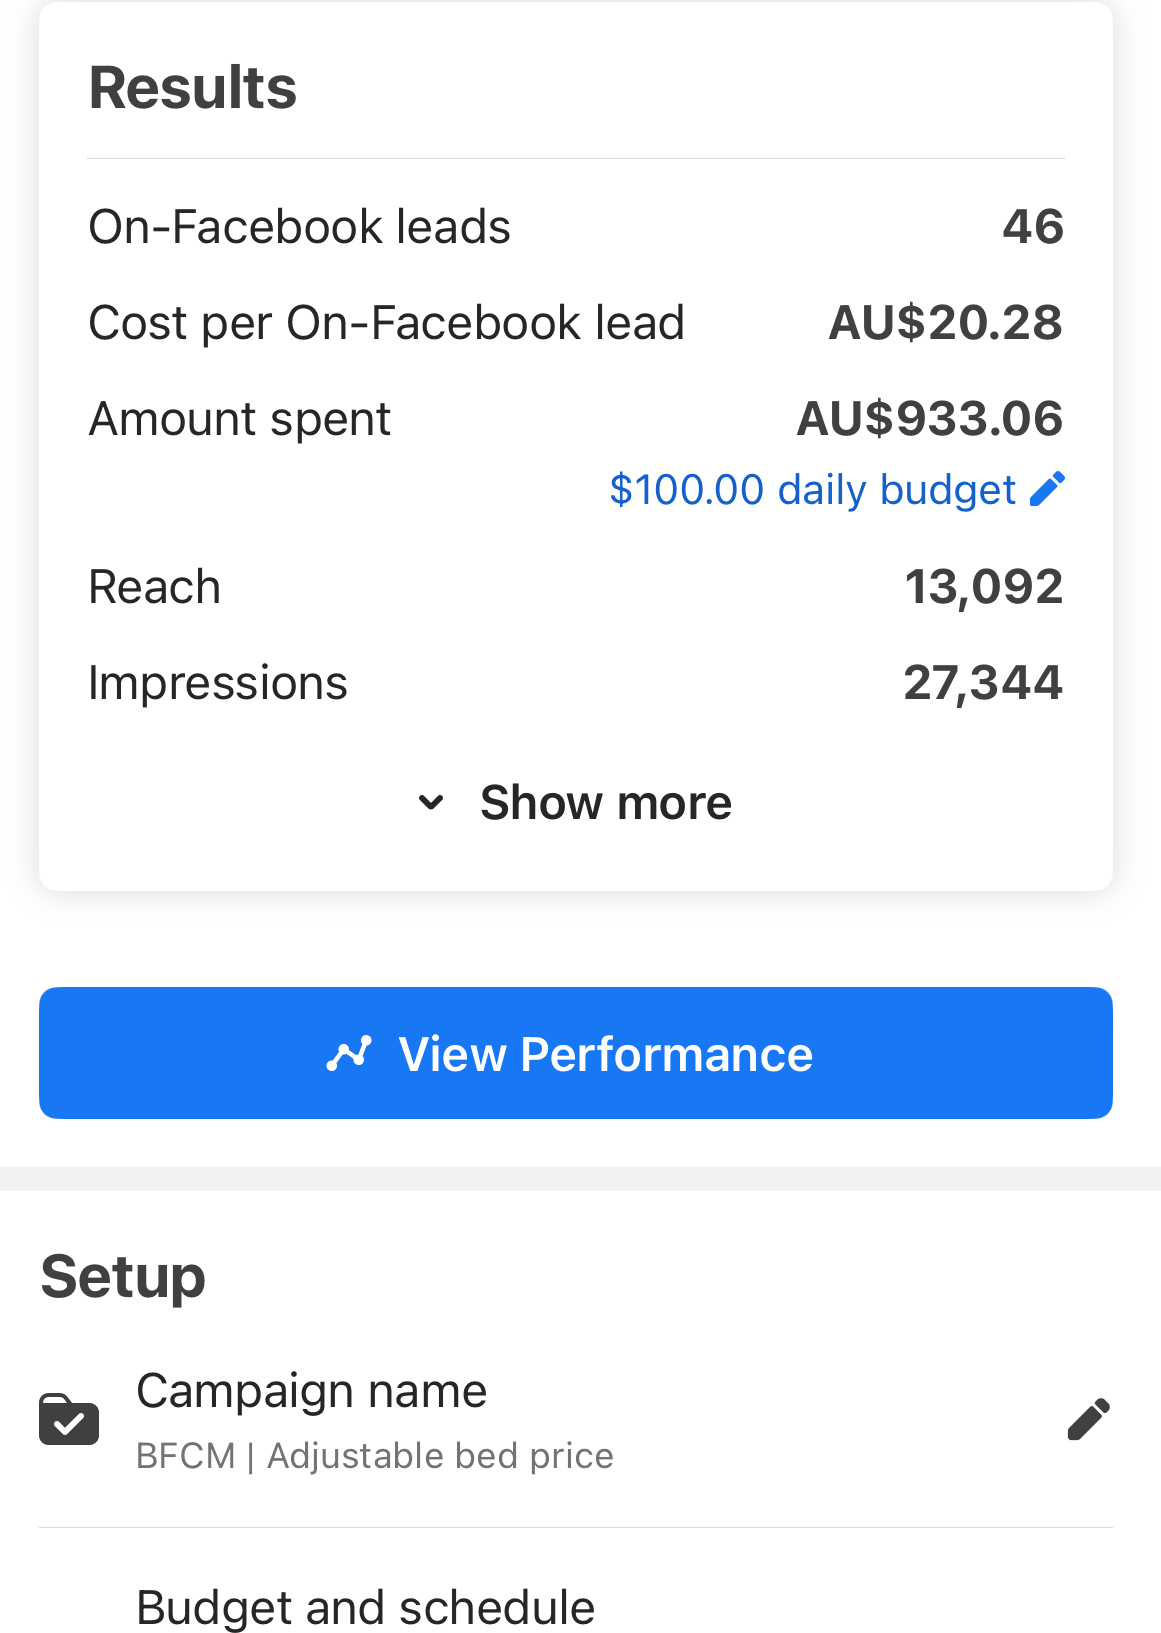1161x1633 pixels.
Task: Click the chevron arrow next to Show more
Action: point(432,801)
